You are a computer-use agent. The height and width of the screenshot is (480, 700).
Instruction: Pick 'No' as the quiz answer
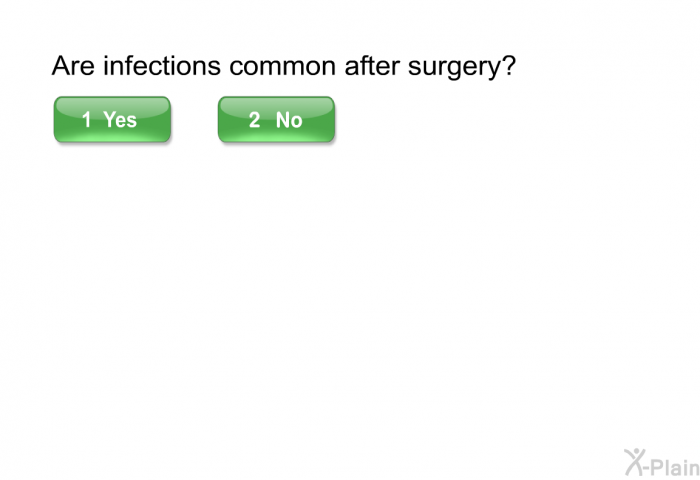(x=276, y=120)
